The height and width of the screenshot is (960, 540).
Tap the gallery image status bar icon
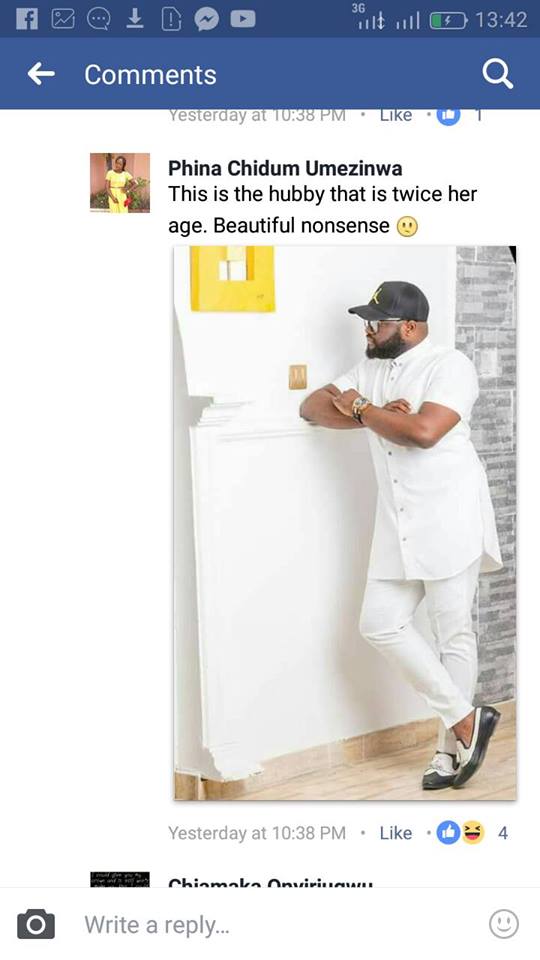tap(62, 20)
